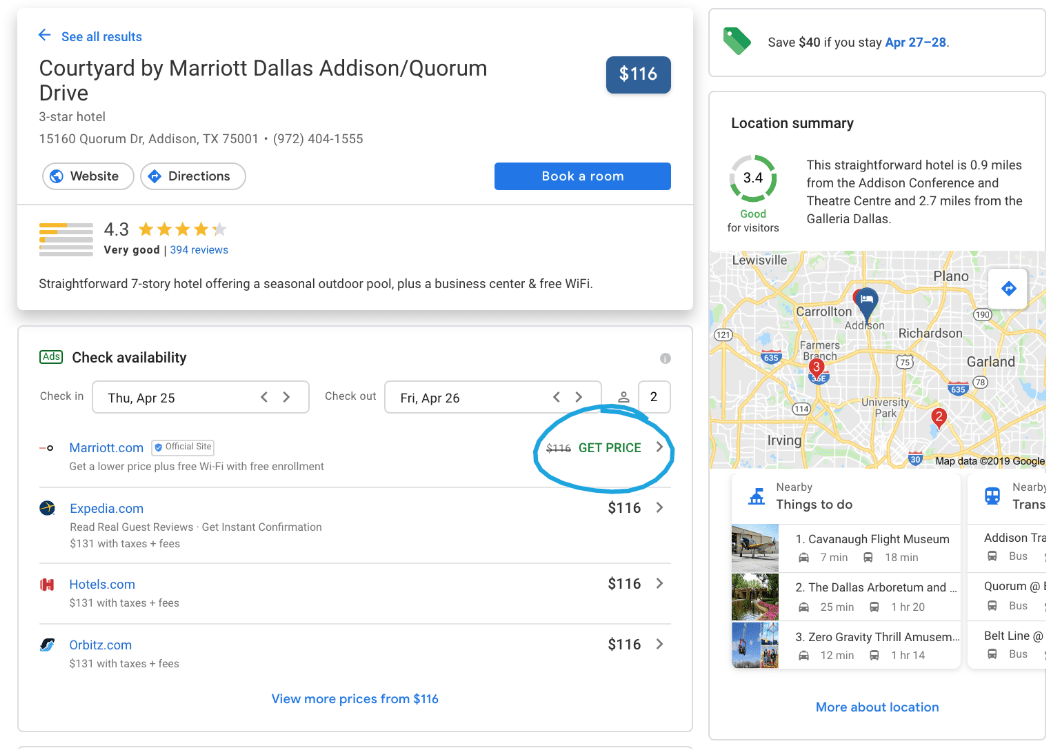Click the directions icon on the map
This screenshot has width=1058, height=749.
(1008, 289)
